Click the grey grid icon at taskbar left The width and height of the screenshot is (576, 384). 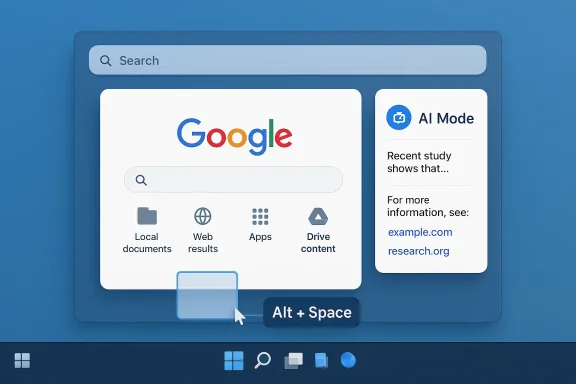point(22,360)
